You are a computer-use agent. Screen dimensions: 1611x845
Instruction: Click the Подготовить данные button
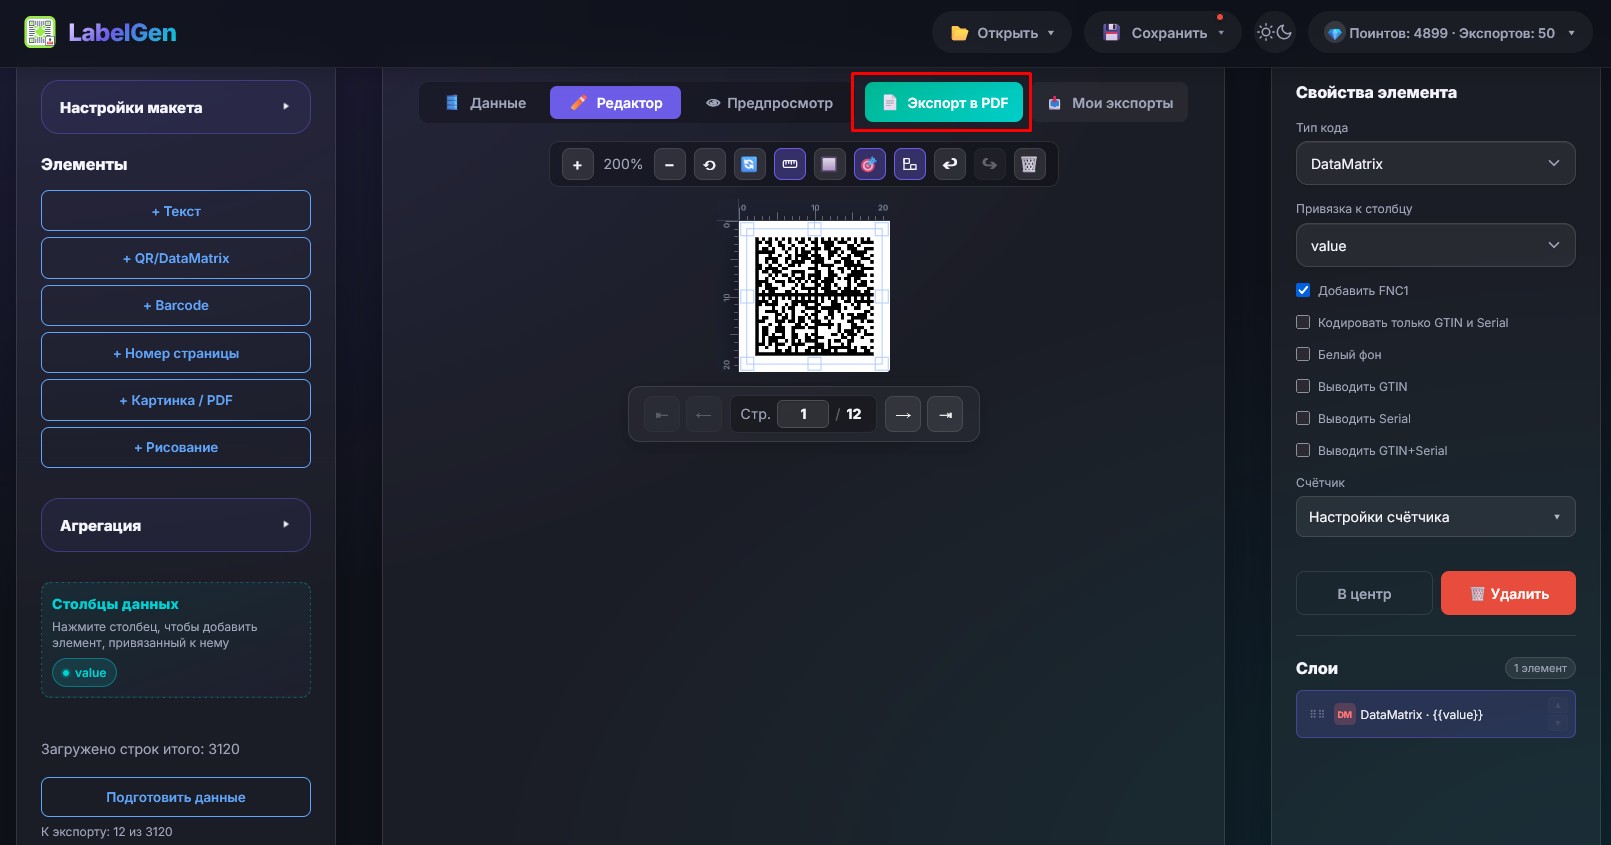(x=176, y=797)
